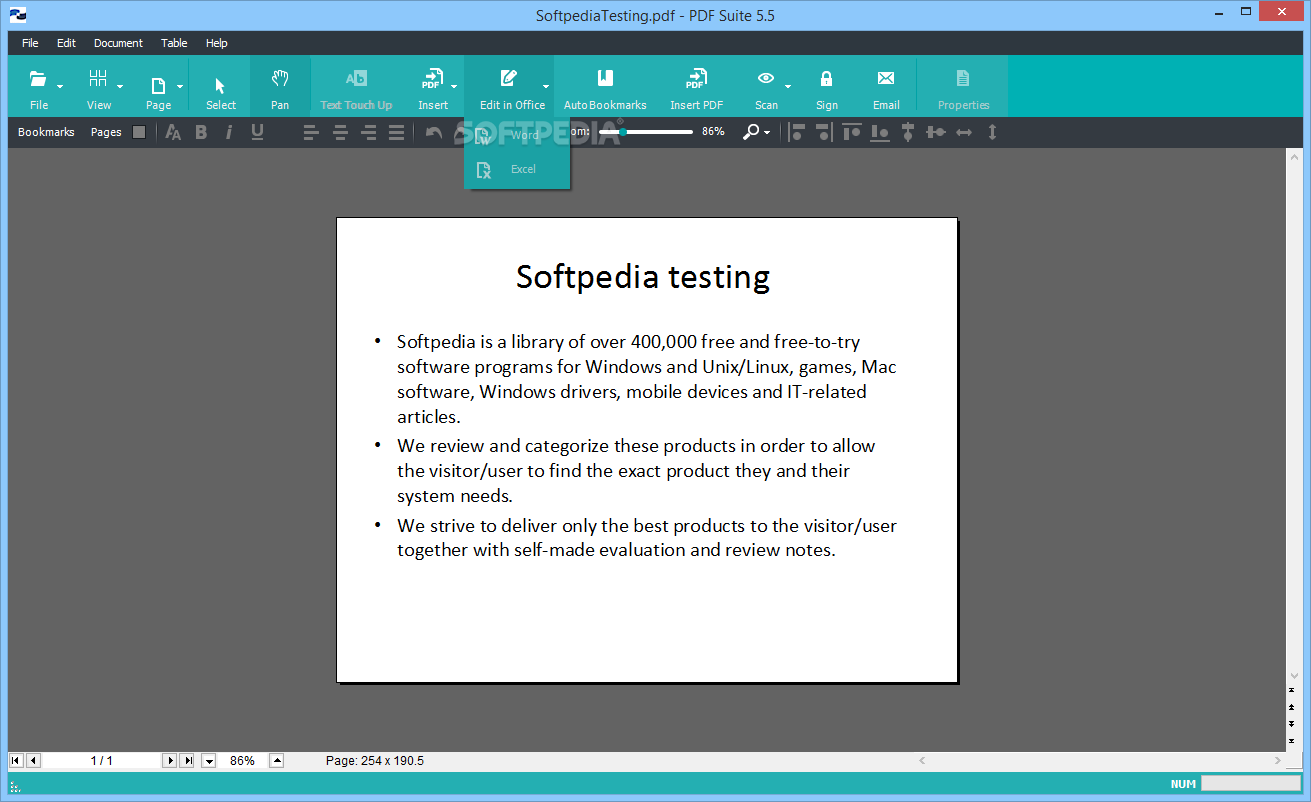Toggle the Bookmarks panel
Image resolution: width=1311 pixels, height=802 pixels.
(46, 132)
